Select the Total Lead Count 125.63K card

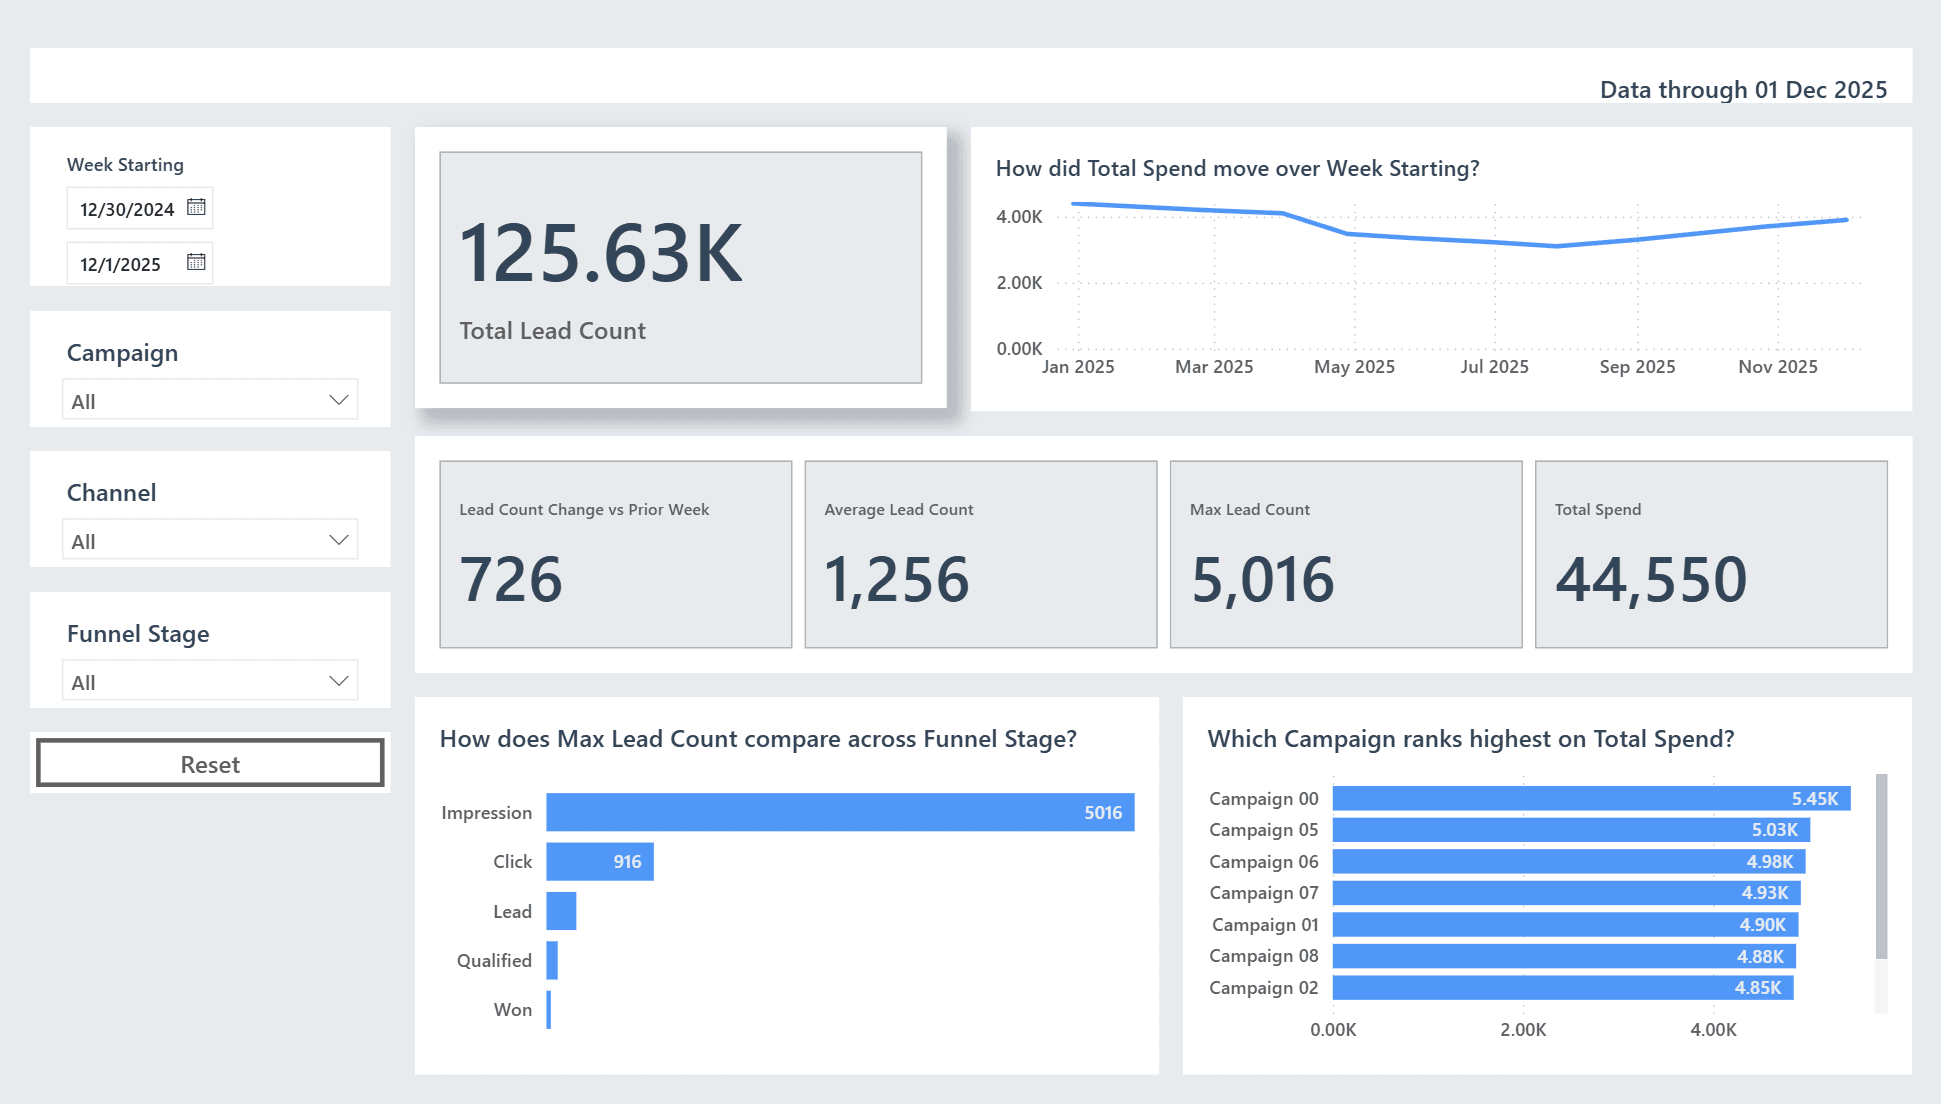(x=681, y=267)
